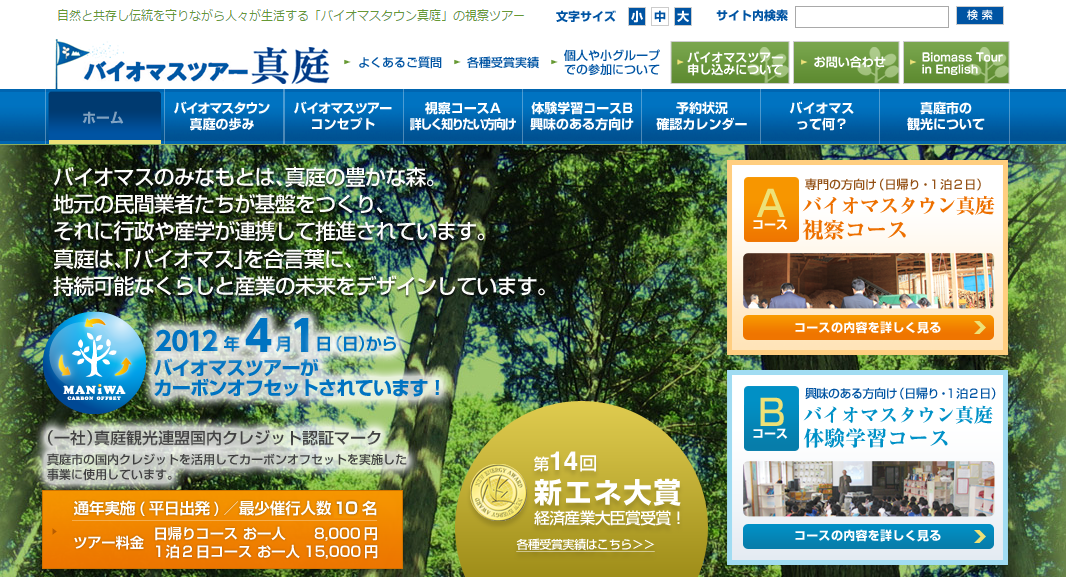This screenshot has height=577, width=1066.
Task: Click the バイオマスツアー真庭 site logo
Action: point(193,63)
